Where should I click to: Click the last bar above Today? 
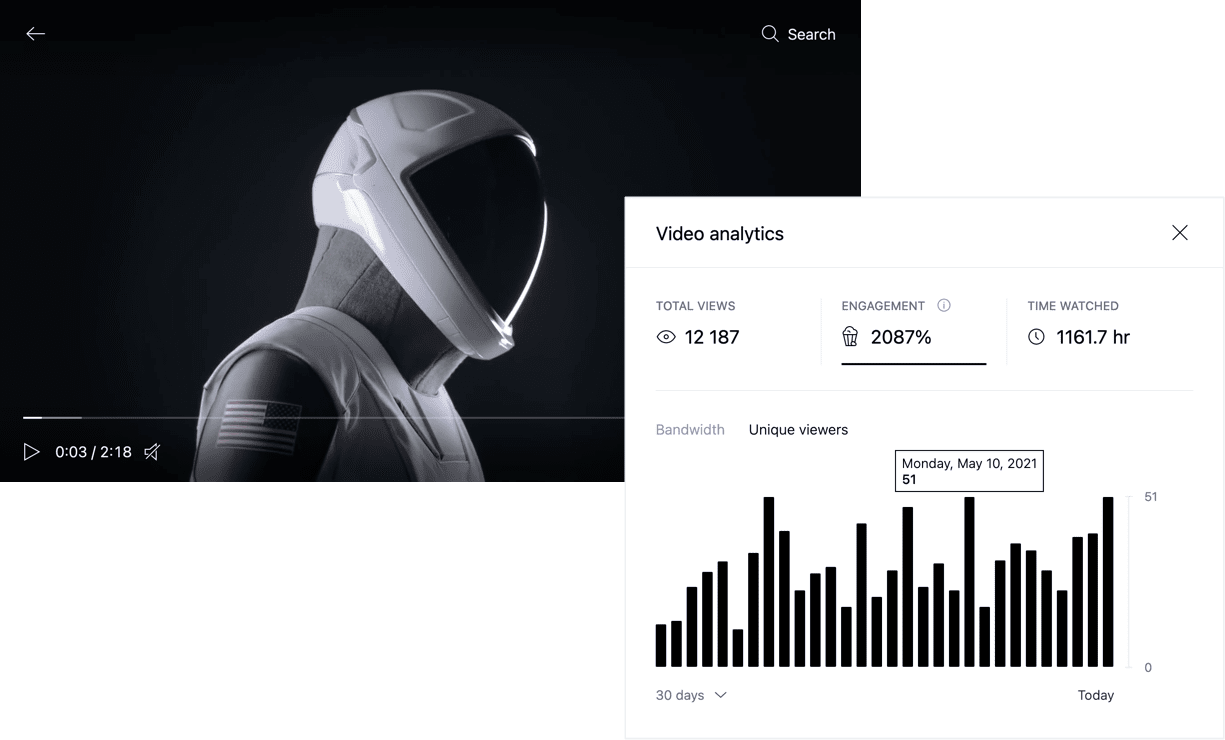(x=1108, y=582)
